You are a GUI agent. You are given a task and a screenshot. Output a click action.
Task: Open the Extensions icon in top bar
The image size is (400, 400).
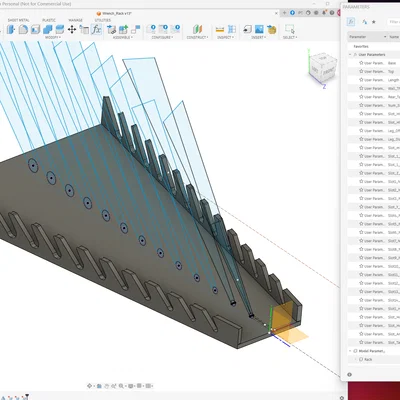click(x=292, y=13)
